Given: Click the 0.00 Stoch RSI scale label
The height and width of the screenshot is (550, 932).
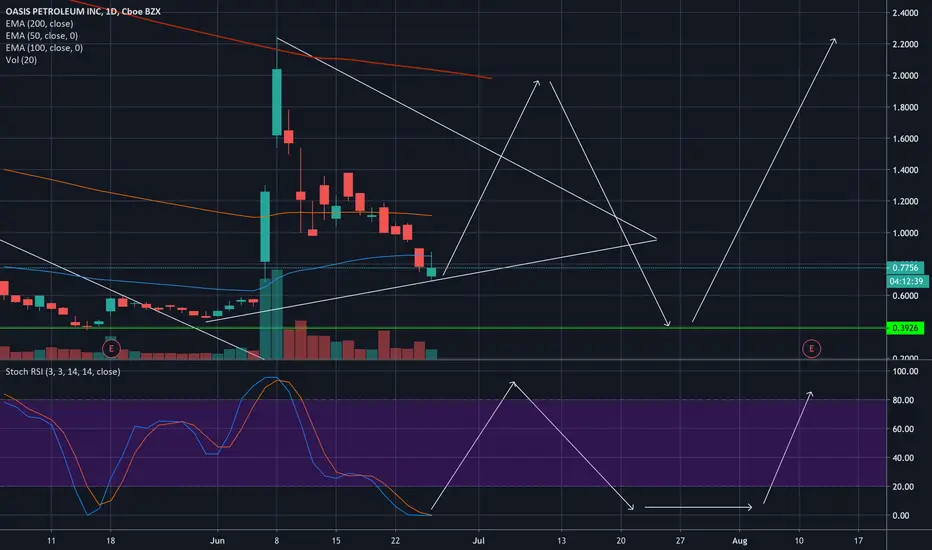Looking at the screenshot, I should point(901,516).
